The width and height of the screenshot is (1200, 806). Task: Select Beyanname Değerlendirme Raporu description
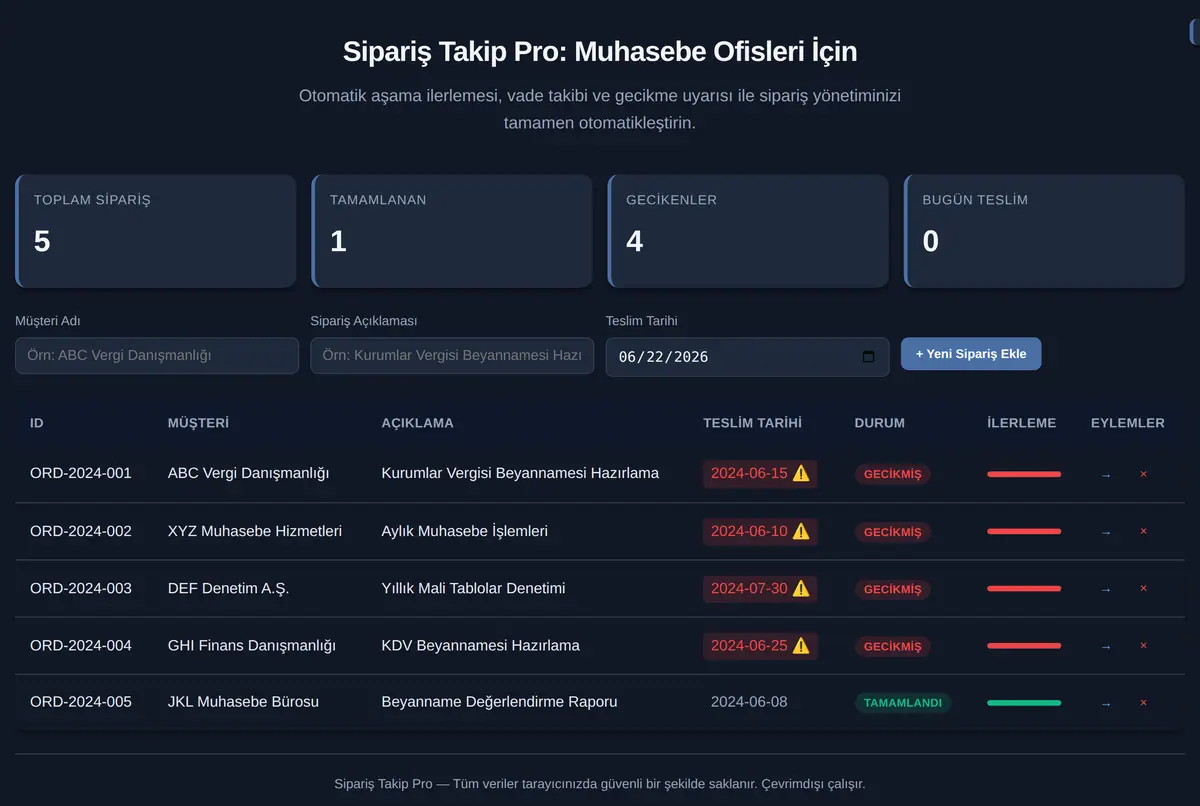499,702
